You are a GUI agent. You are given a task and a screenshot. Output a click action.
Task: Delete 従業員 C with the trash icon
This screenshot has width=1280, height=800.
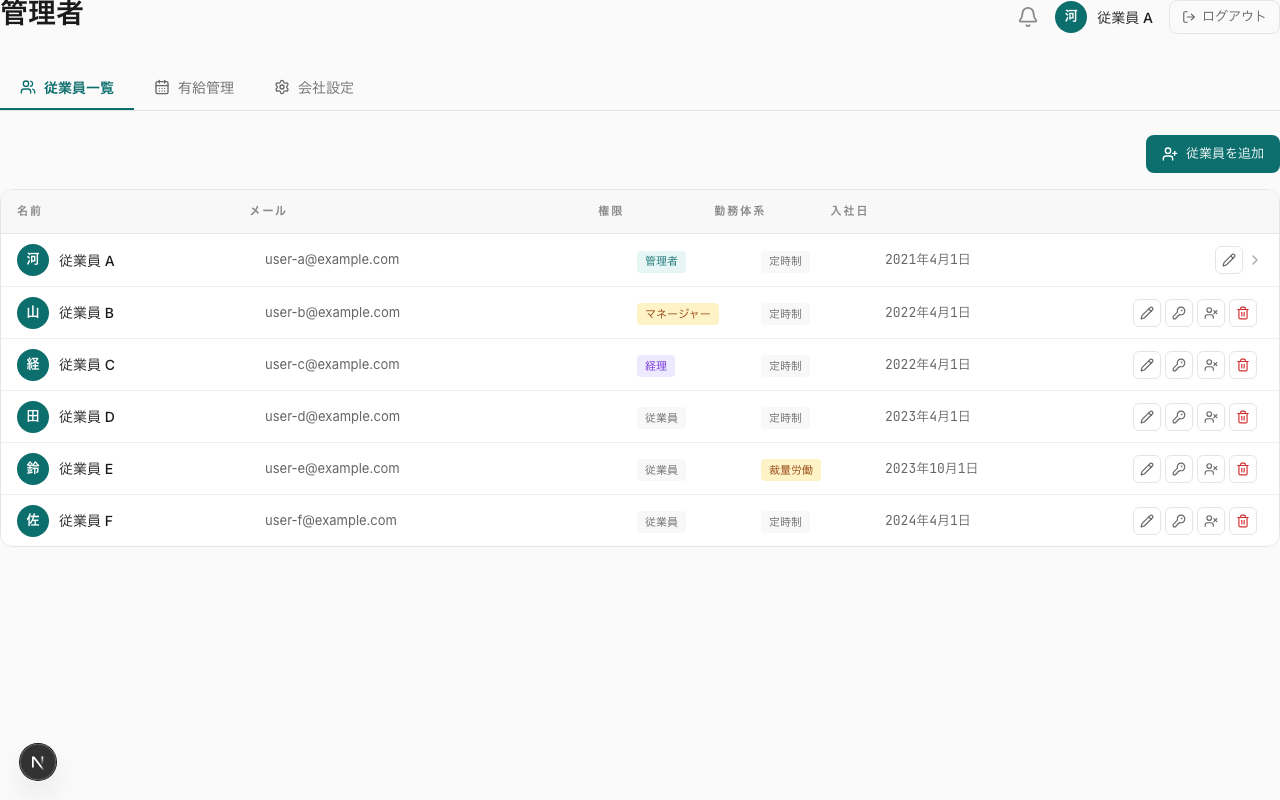coord(1243,365)
